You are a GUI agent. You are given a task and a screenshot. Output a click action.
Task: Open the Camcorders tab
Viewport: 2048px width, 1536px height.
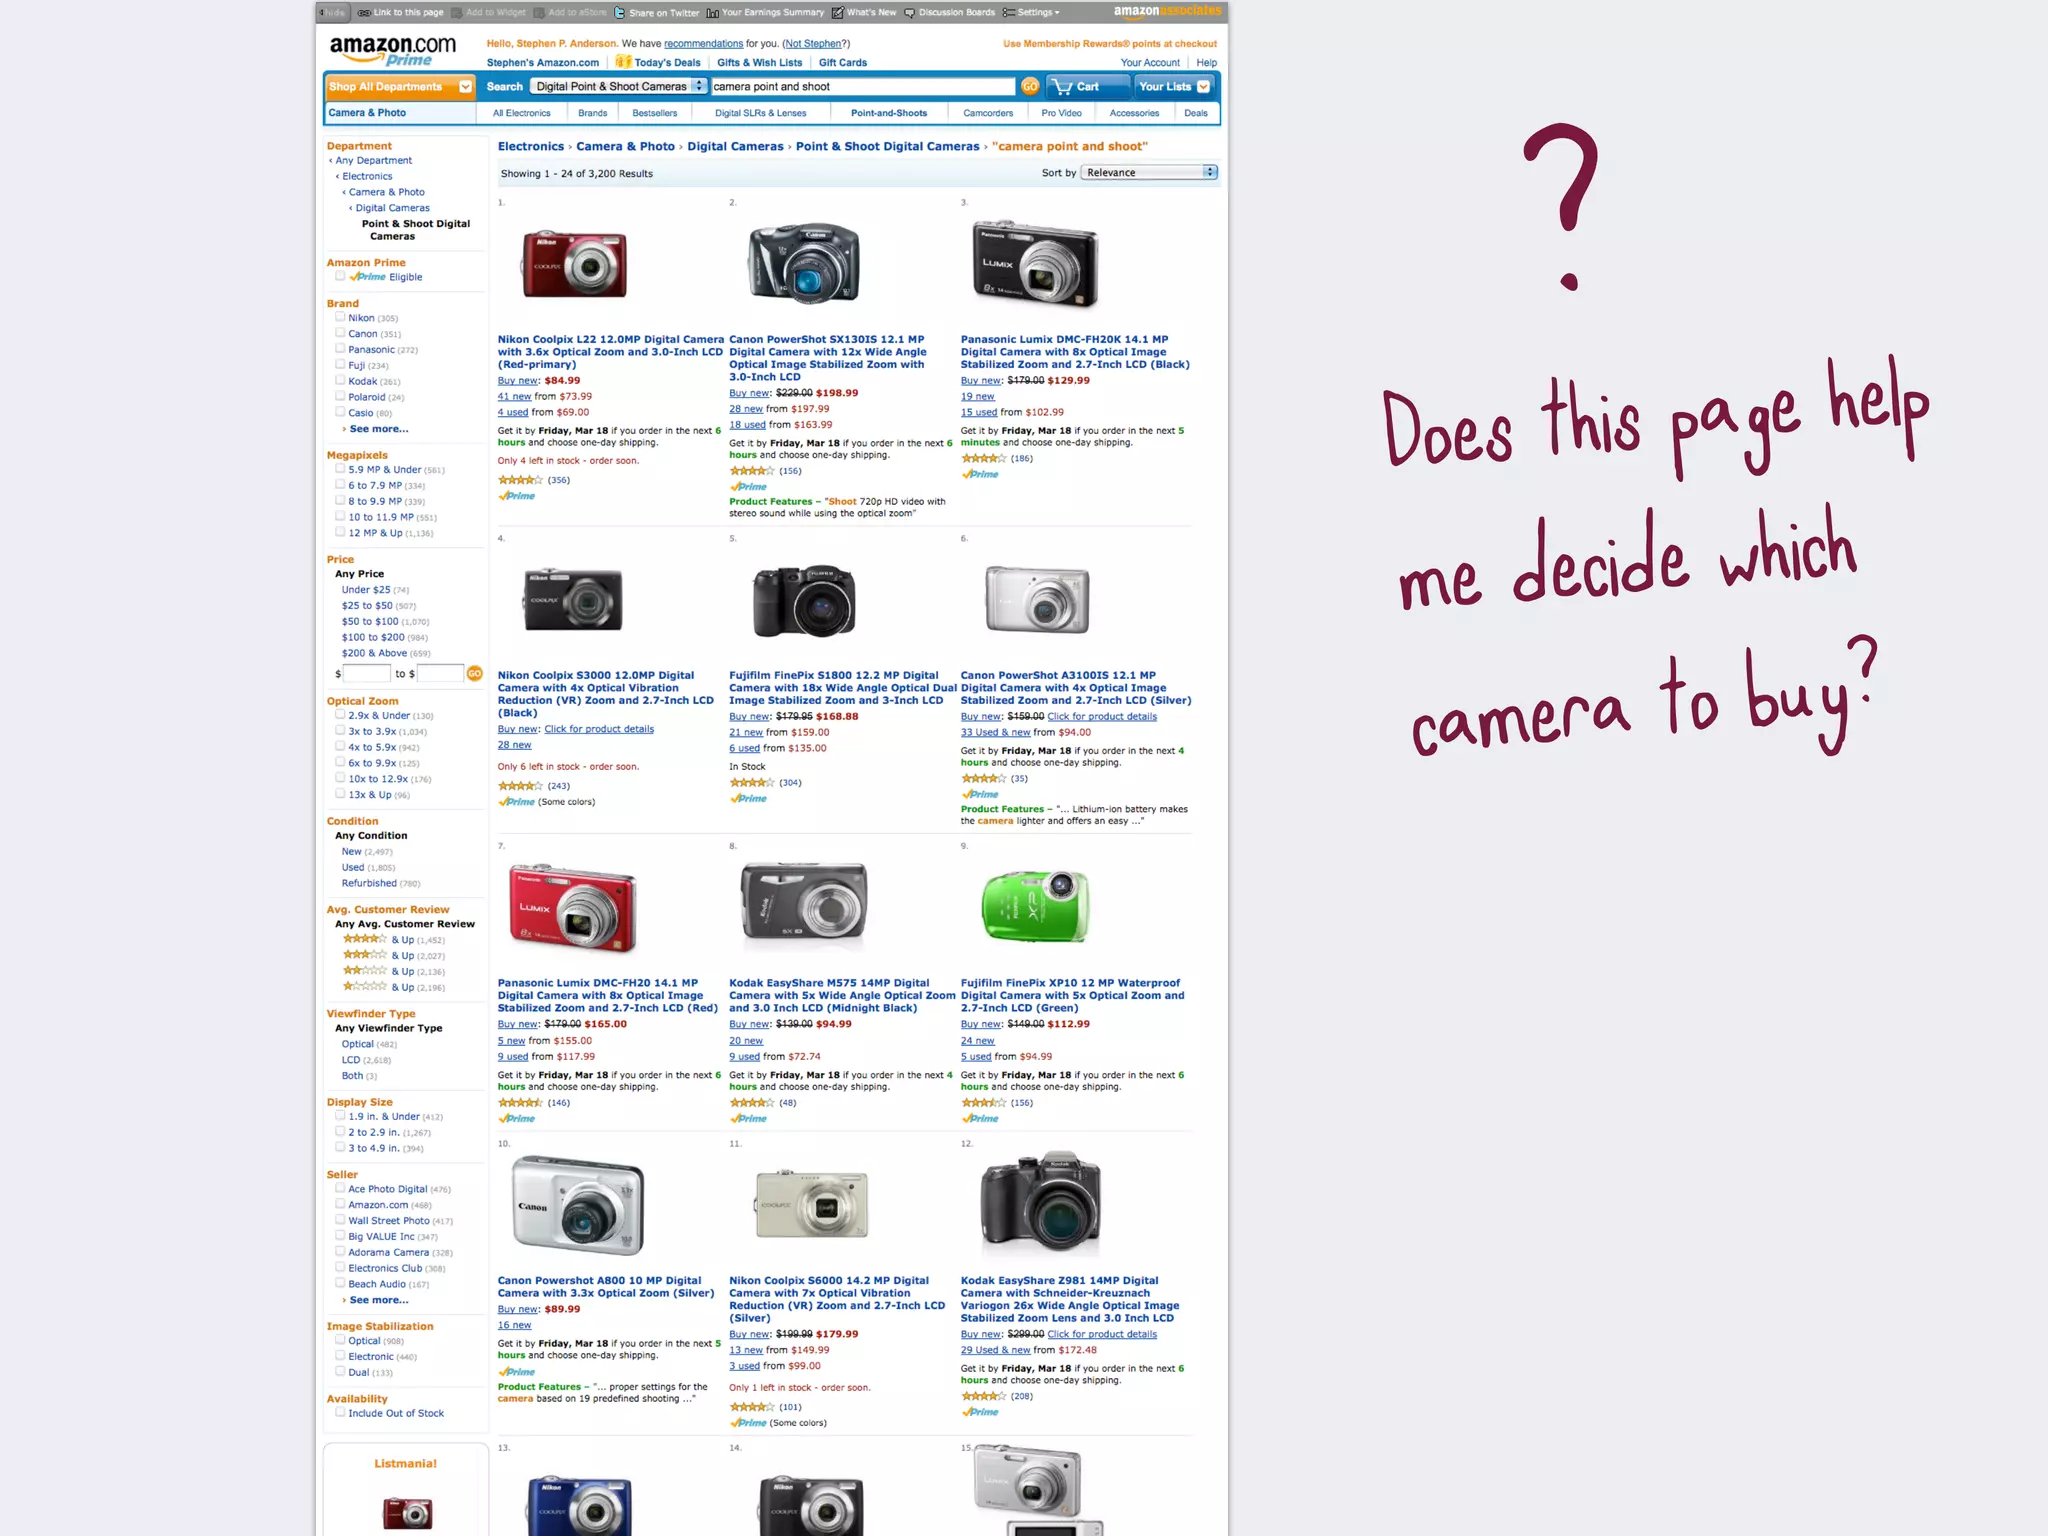[988, 113]
